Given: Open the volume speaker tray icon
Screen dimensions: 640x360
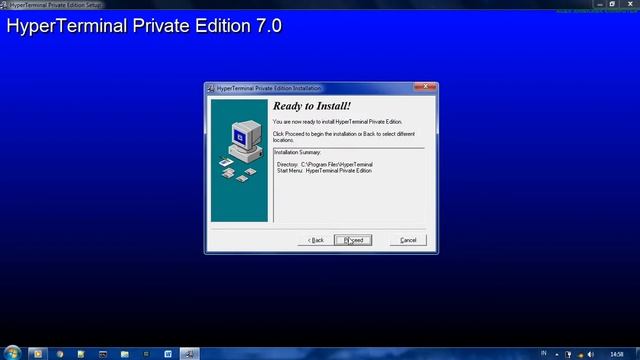Looking at the screenshot, I should tap(591, 355).
